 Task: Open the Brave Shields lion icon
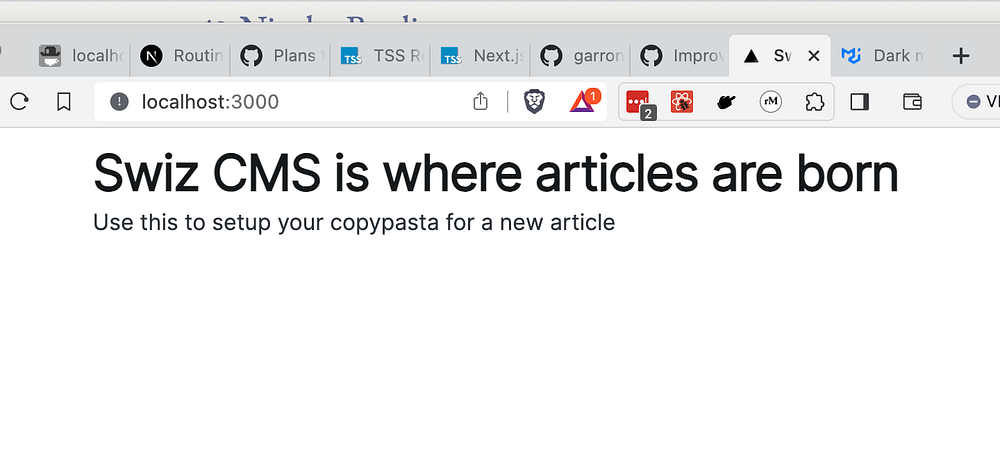(x=534, y=101)
